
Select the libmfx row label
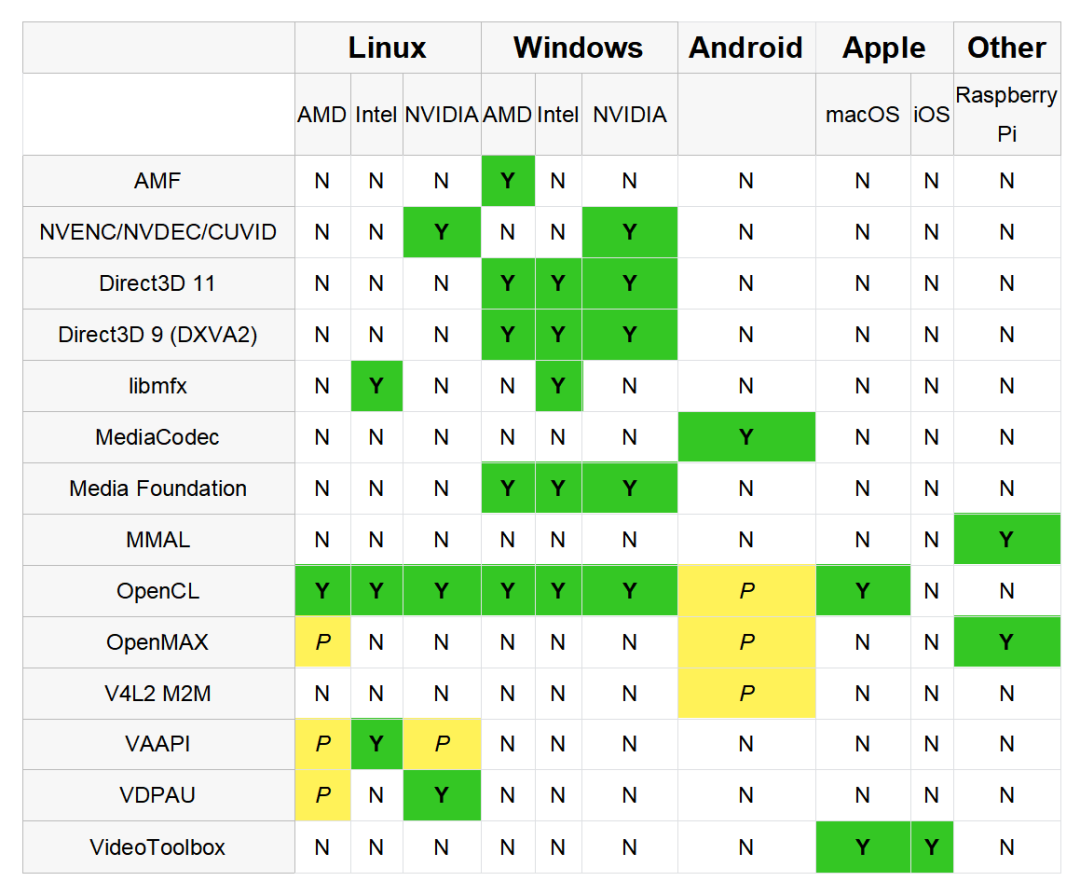click(158, 386)
